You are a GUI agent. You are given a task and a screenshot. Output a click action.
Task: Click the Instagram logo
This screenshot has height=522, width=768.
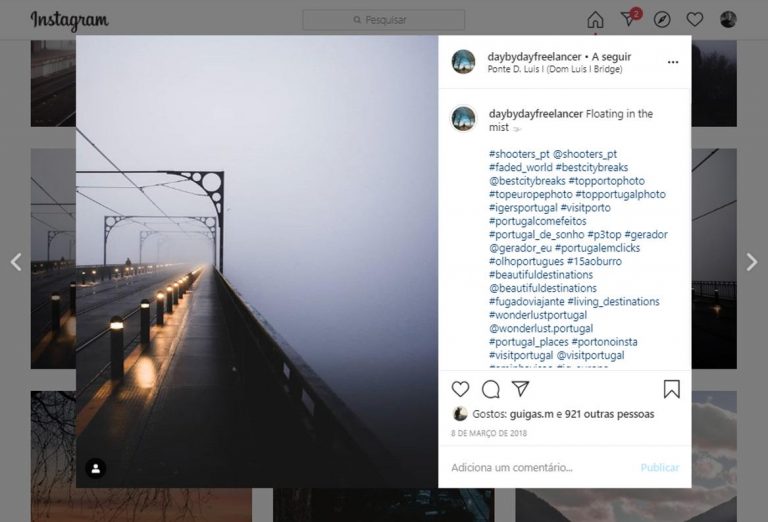pos(69,20)
